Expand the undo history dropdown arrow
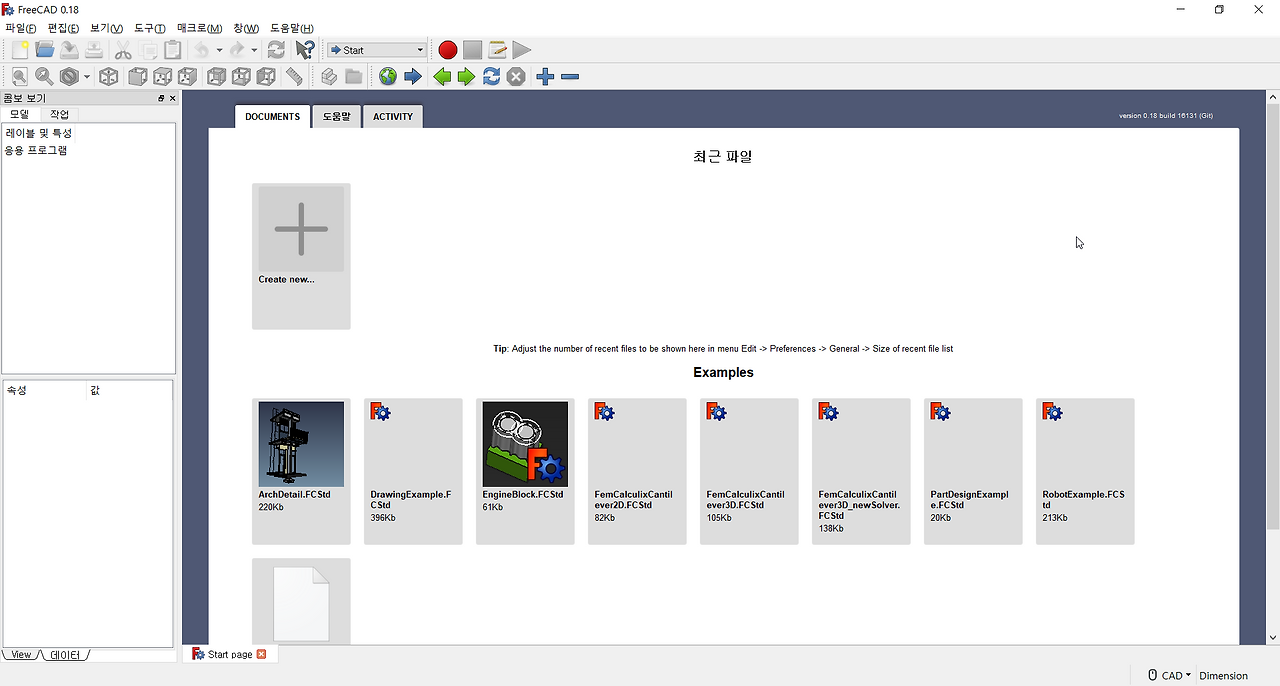Image resolution: width=1280 pixels, height=686 pixels. 219,49
